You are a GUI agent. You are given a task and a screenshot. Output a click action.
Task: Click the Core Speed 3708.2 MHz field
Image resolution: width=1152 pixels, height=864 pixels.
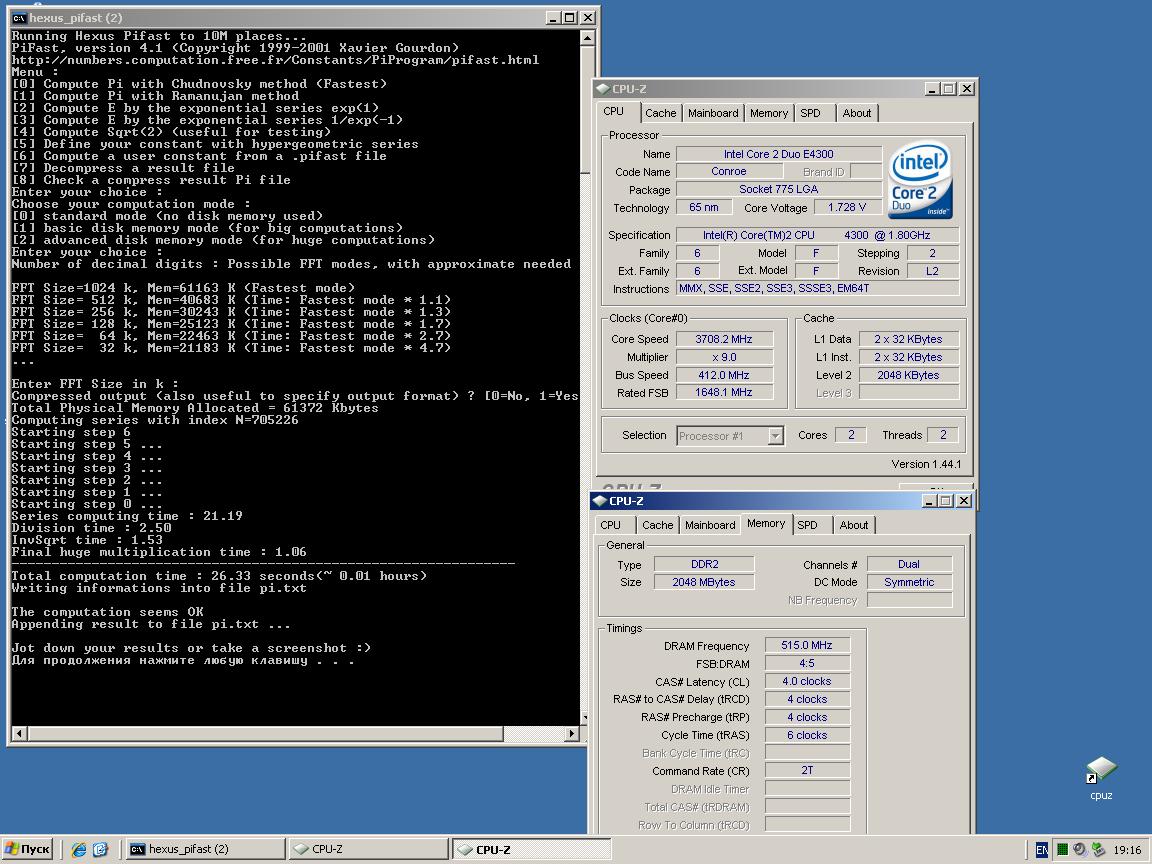[x=724, y=339]
